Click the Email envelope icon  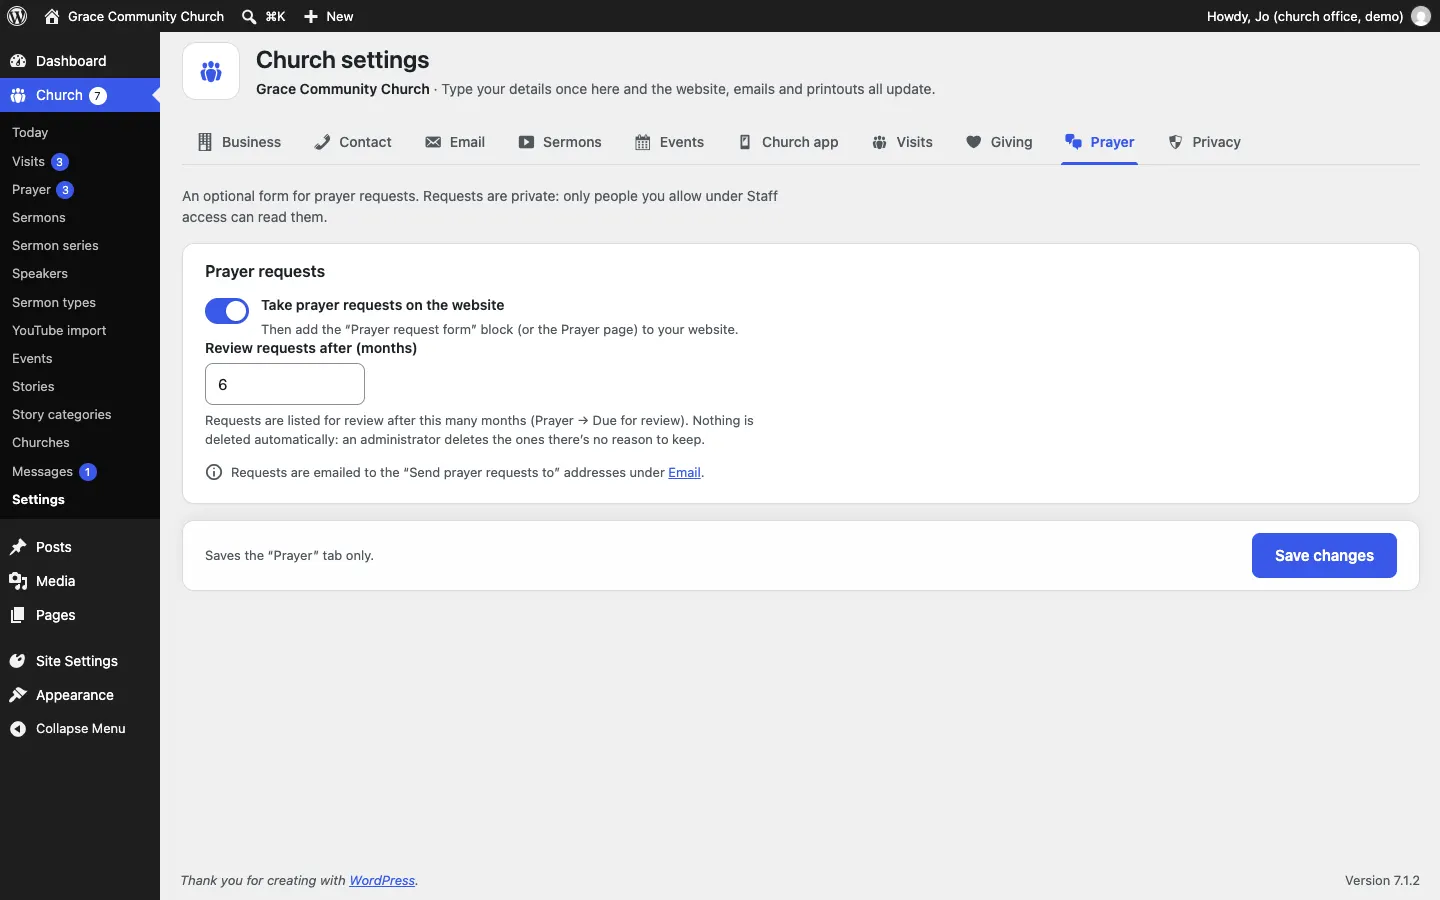pyautogui.click(x=433, y=142)
